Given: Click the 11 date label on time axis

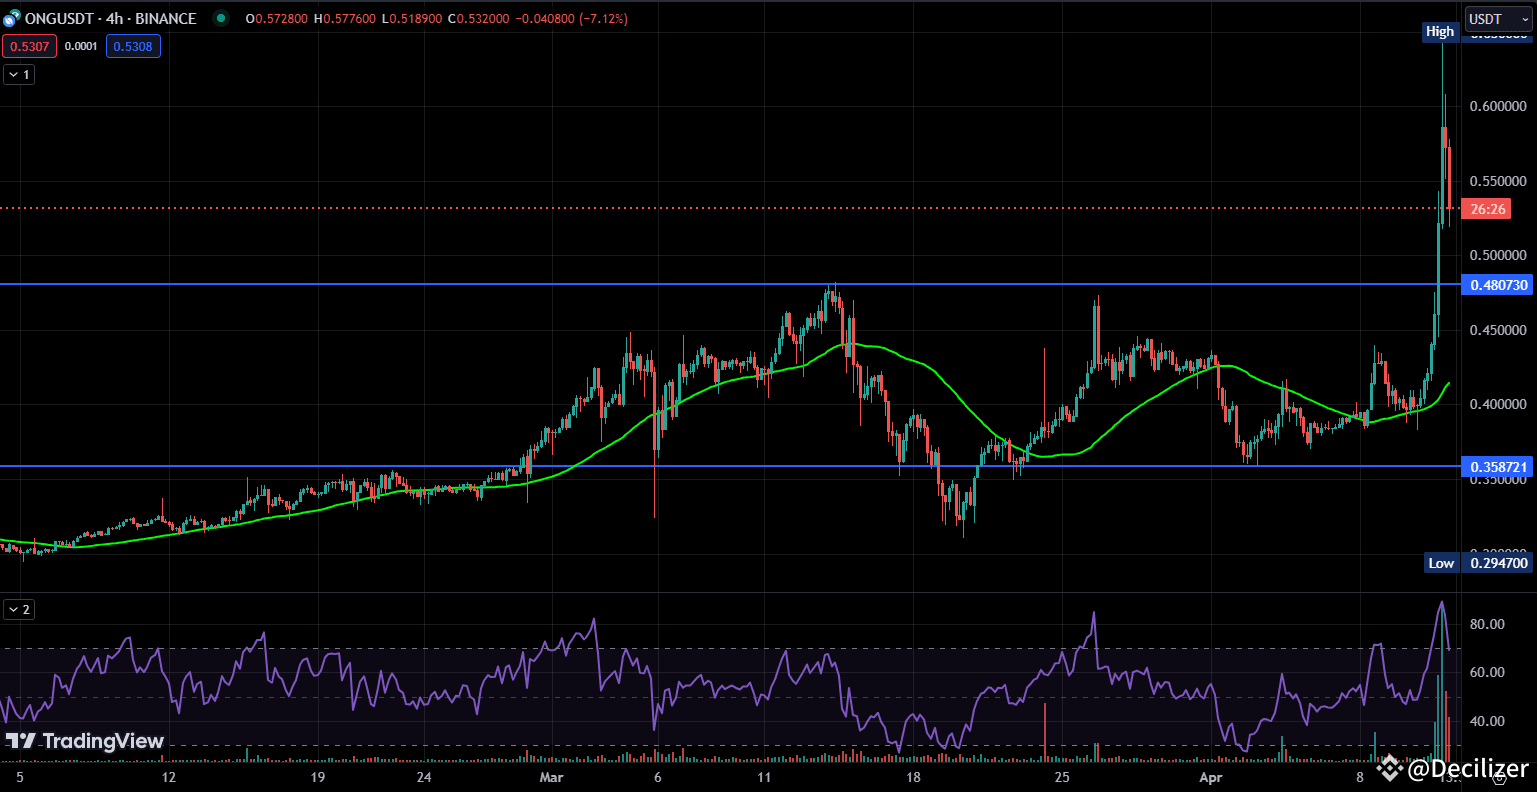Looking at the screenshot, I should (x=763, y=777).
